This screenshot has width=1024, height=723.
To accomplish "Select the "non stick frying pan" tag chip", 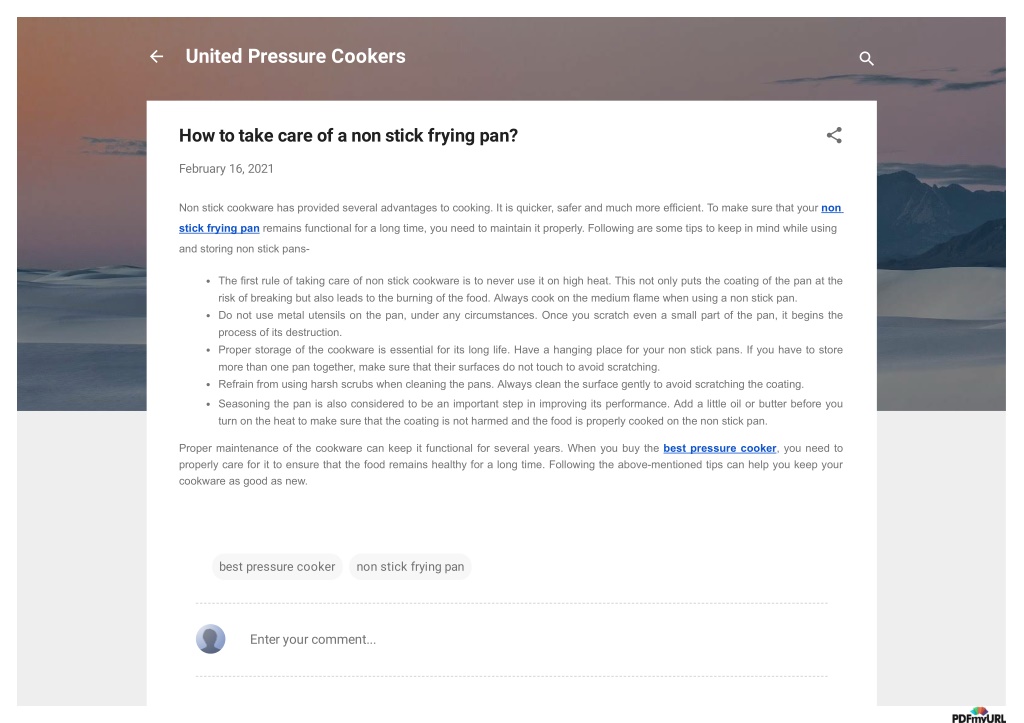I will click(x=410, y=566).
